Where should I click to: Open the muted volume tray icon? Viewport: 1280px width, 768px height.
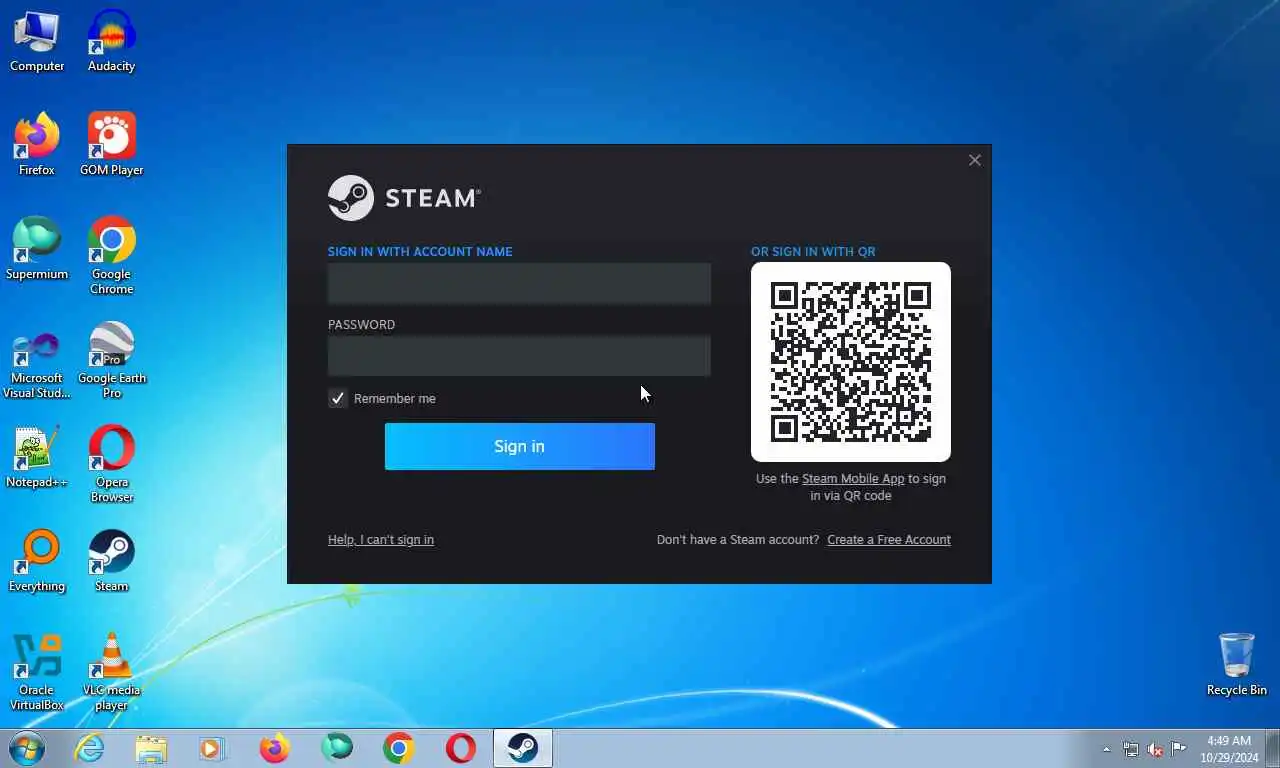coord(1155,749)
